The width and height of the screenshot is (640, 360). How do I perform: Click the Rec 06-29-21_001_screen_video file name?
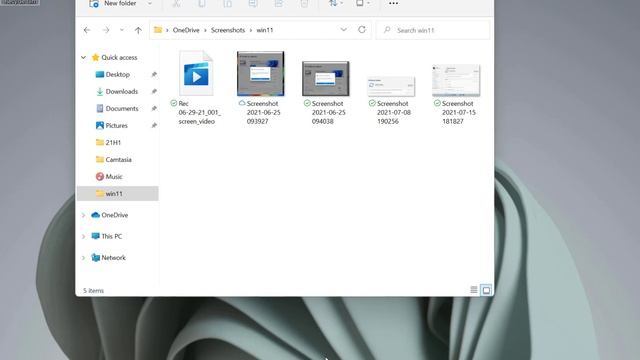point(200,113)
